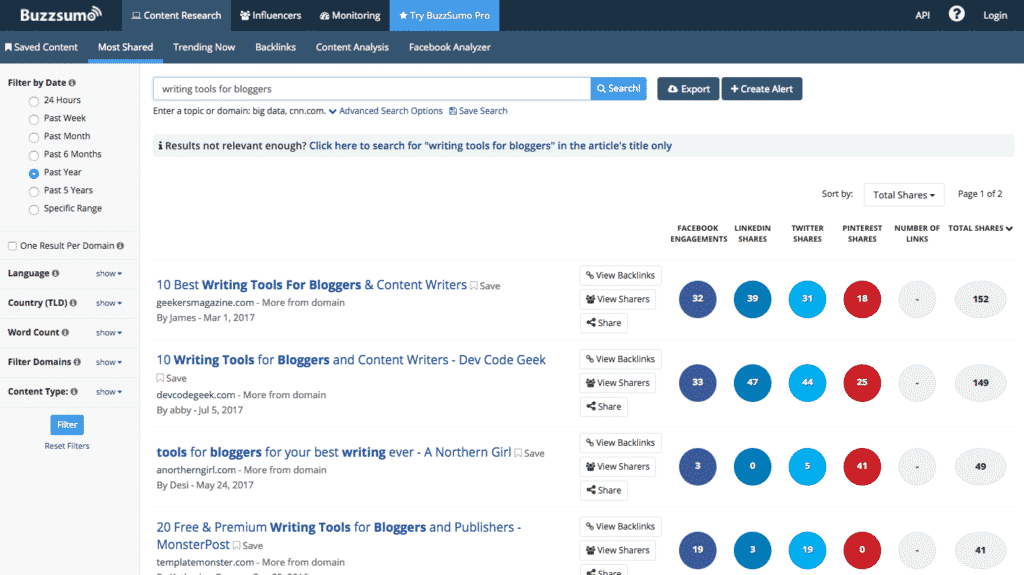The image size is (1024, 575).
Task: Click LinkedIn shares circle showing 39
Action: pyautogui.click(x=752, y=299)
